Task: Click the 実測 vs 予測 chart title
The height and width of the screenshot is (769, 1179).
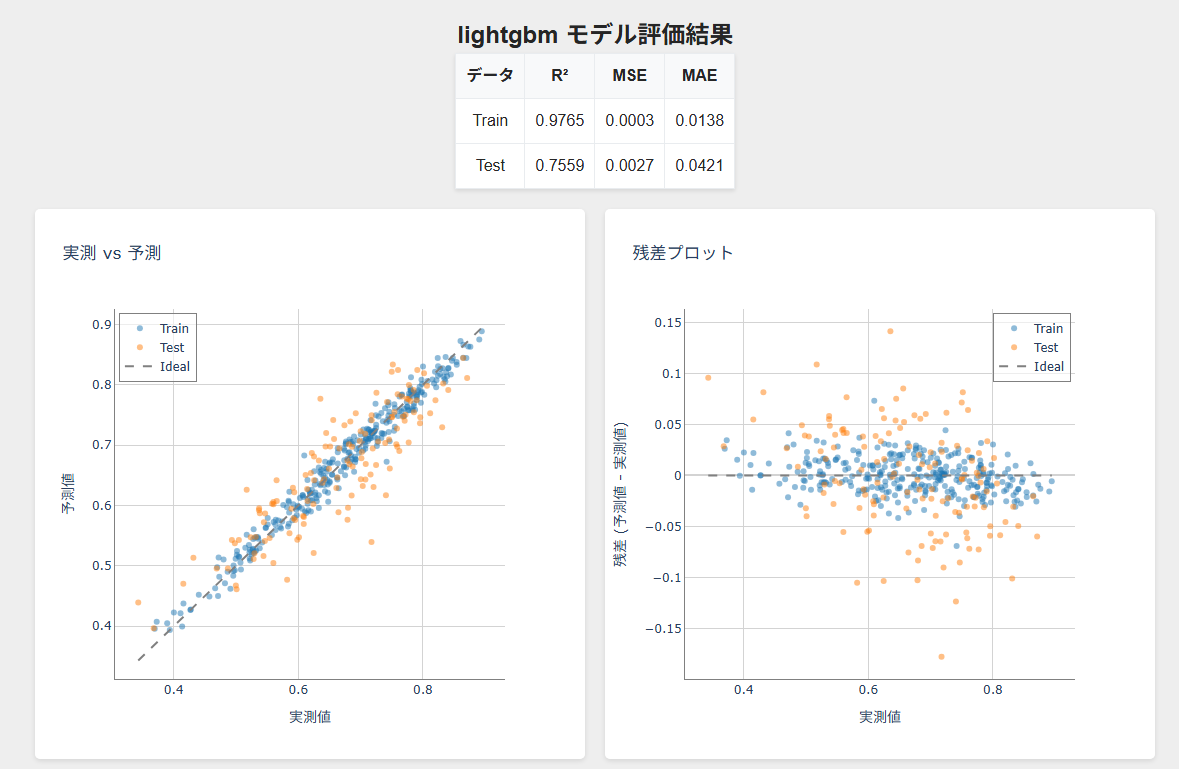Action: click(111, 253)
